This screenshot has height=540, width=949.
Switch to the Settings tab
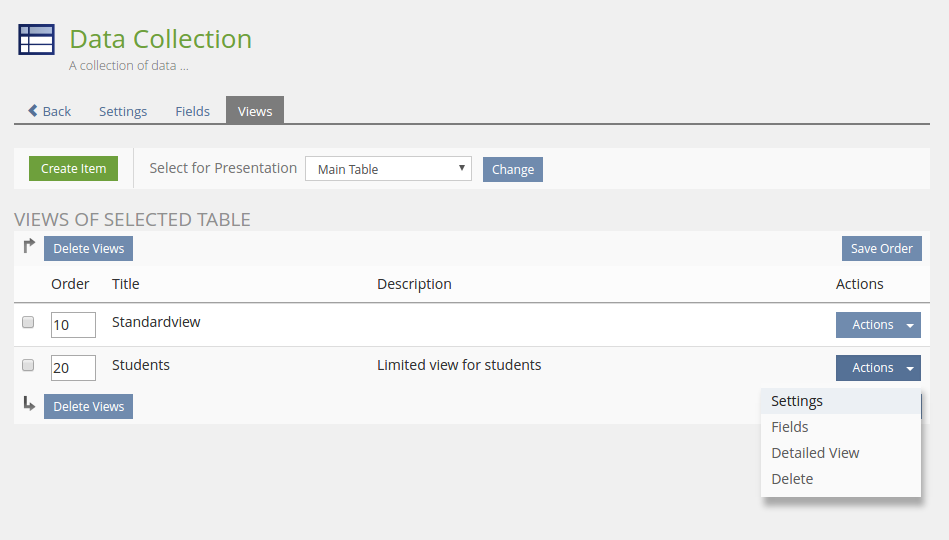(x=123, y=111)
